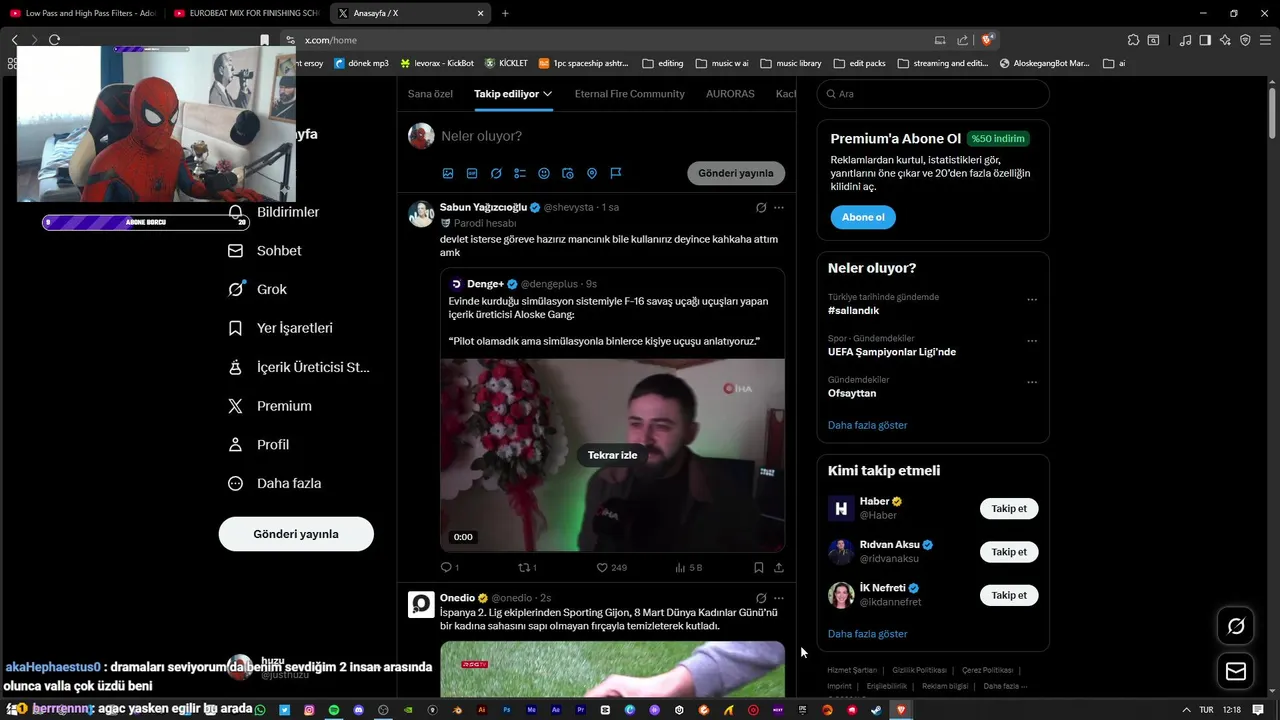Image resolution: width=1280 pixels, height=720 pixels.
Task: Open the GIF picker in composer
Action: (472, 173)
